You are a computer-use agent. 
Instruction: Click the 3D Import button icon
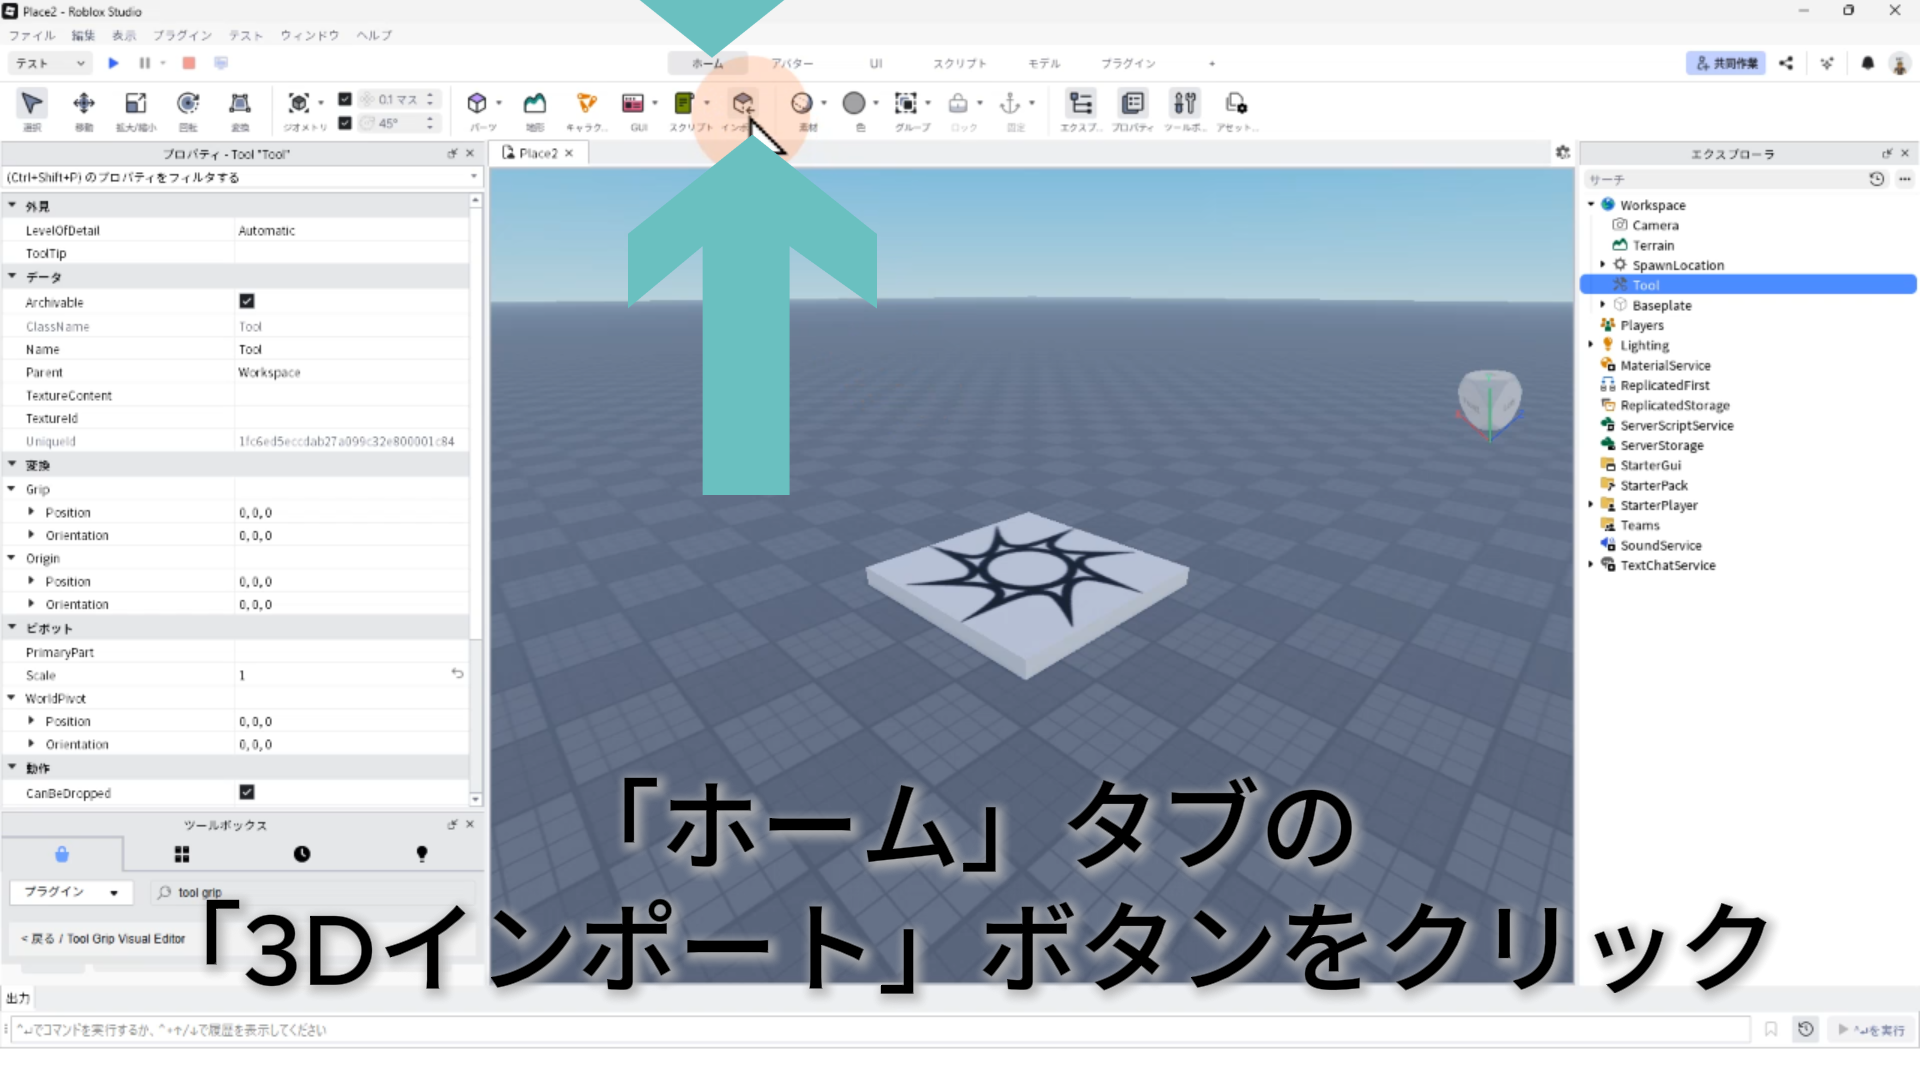(x=742, y=104)
